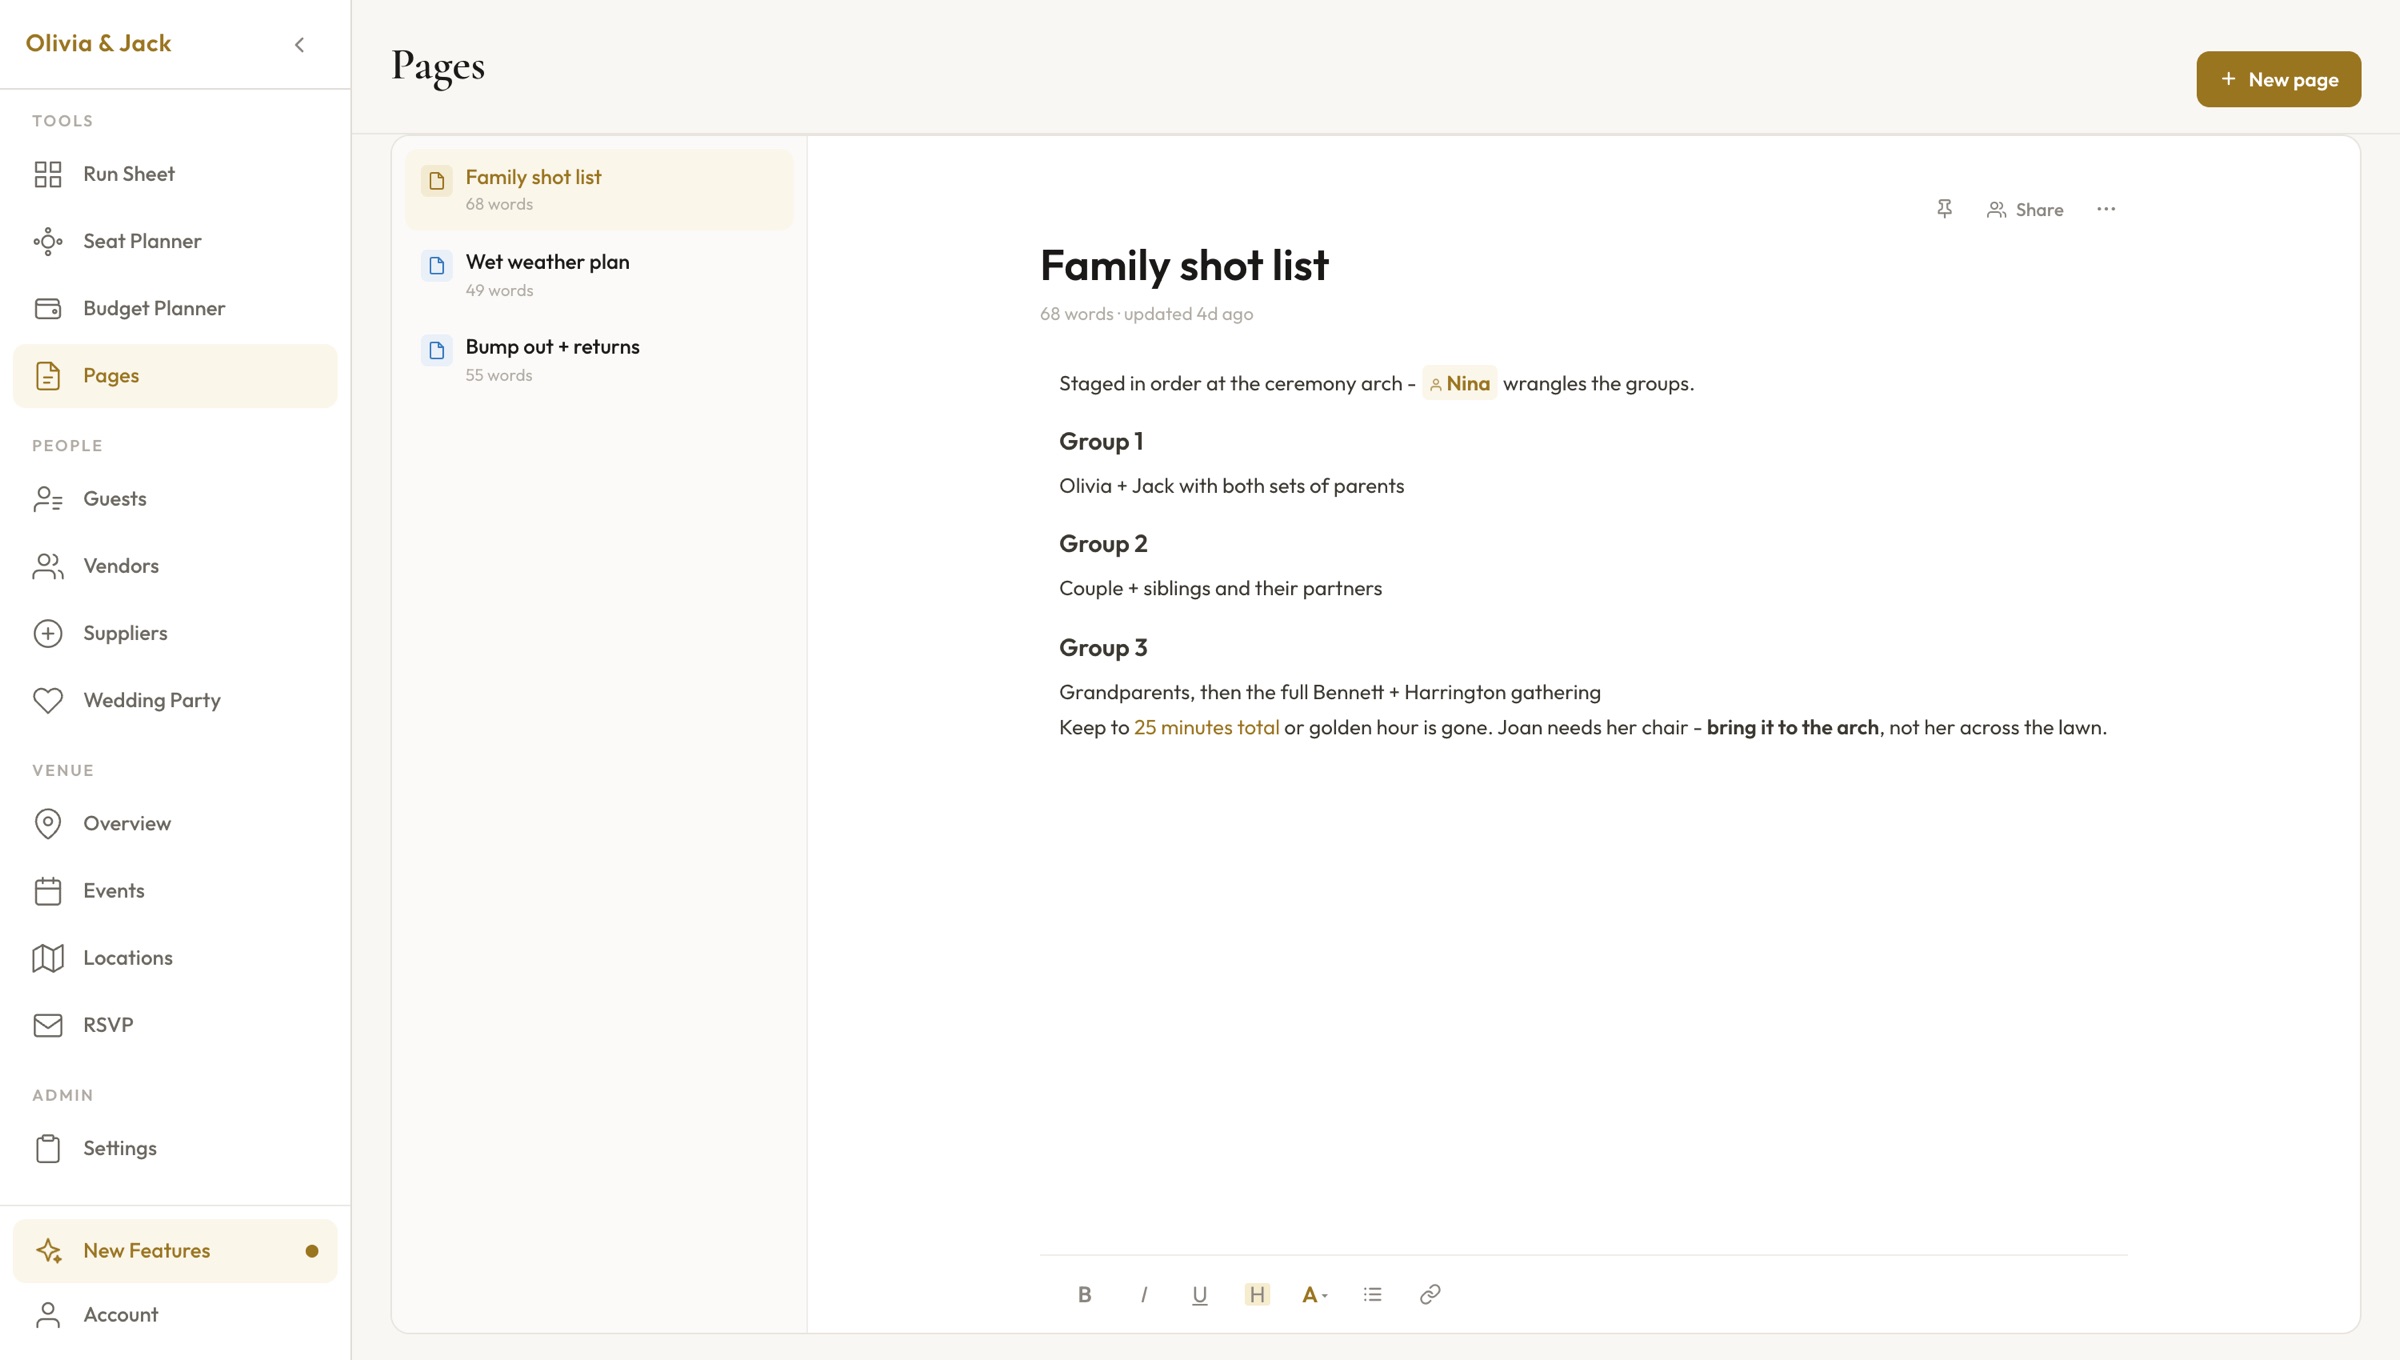Click the Group 3 heading
2400x1360 pixels.
click(x=1103, y=647)
